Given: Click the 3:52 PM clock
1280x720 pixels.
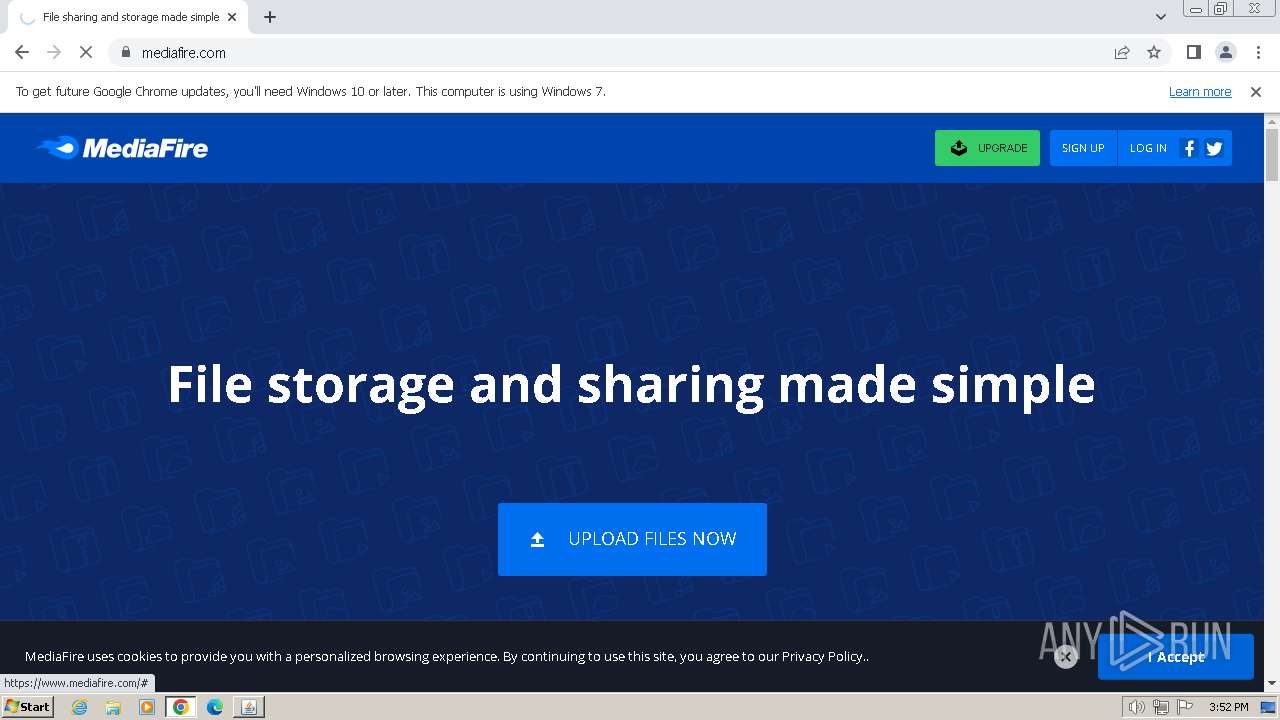Looking at the screenshot, I should 1228,707.
